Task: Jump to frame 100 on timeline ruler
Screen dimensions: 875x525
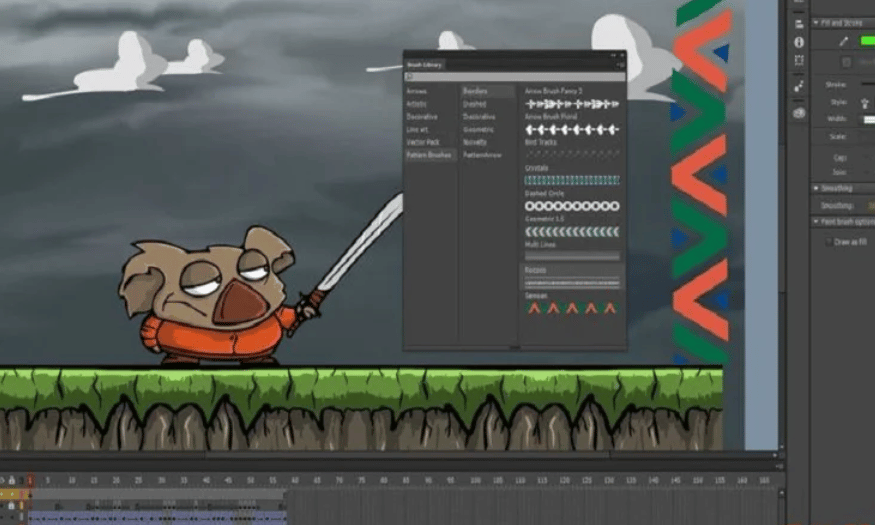Action: 475,480
